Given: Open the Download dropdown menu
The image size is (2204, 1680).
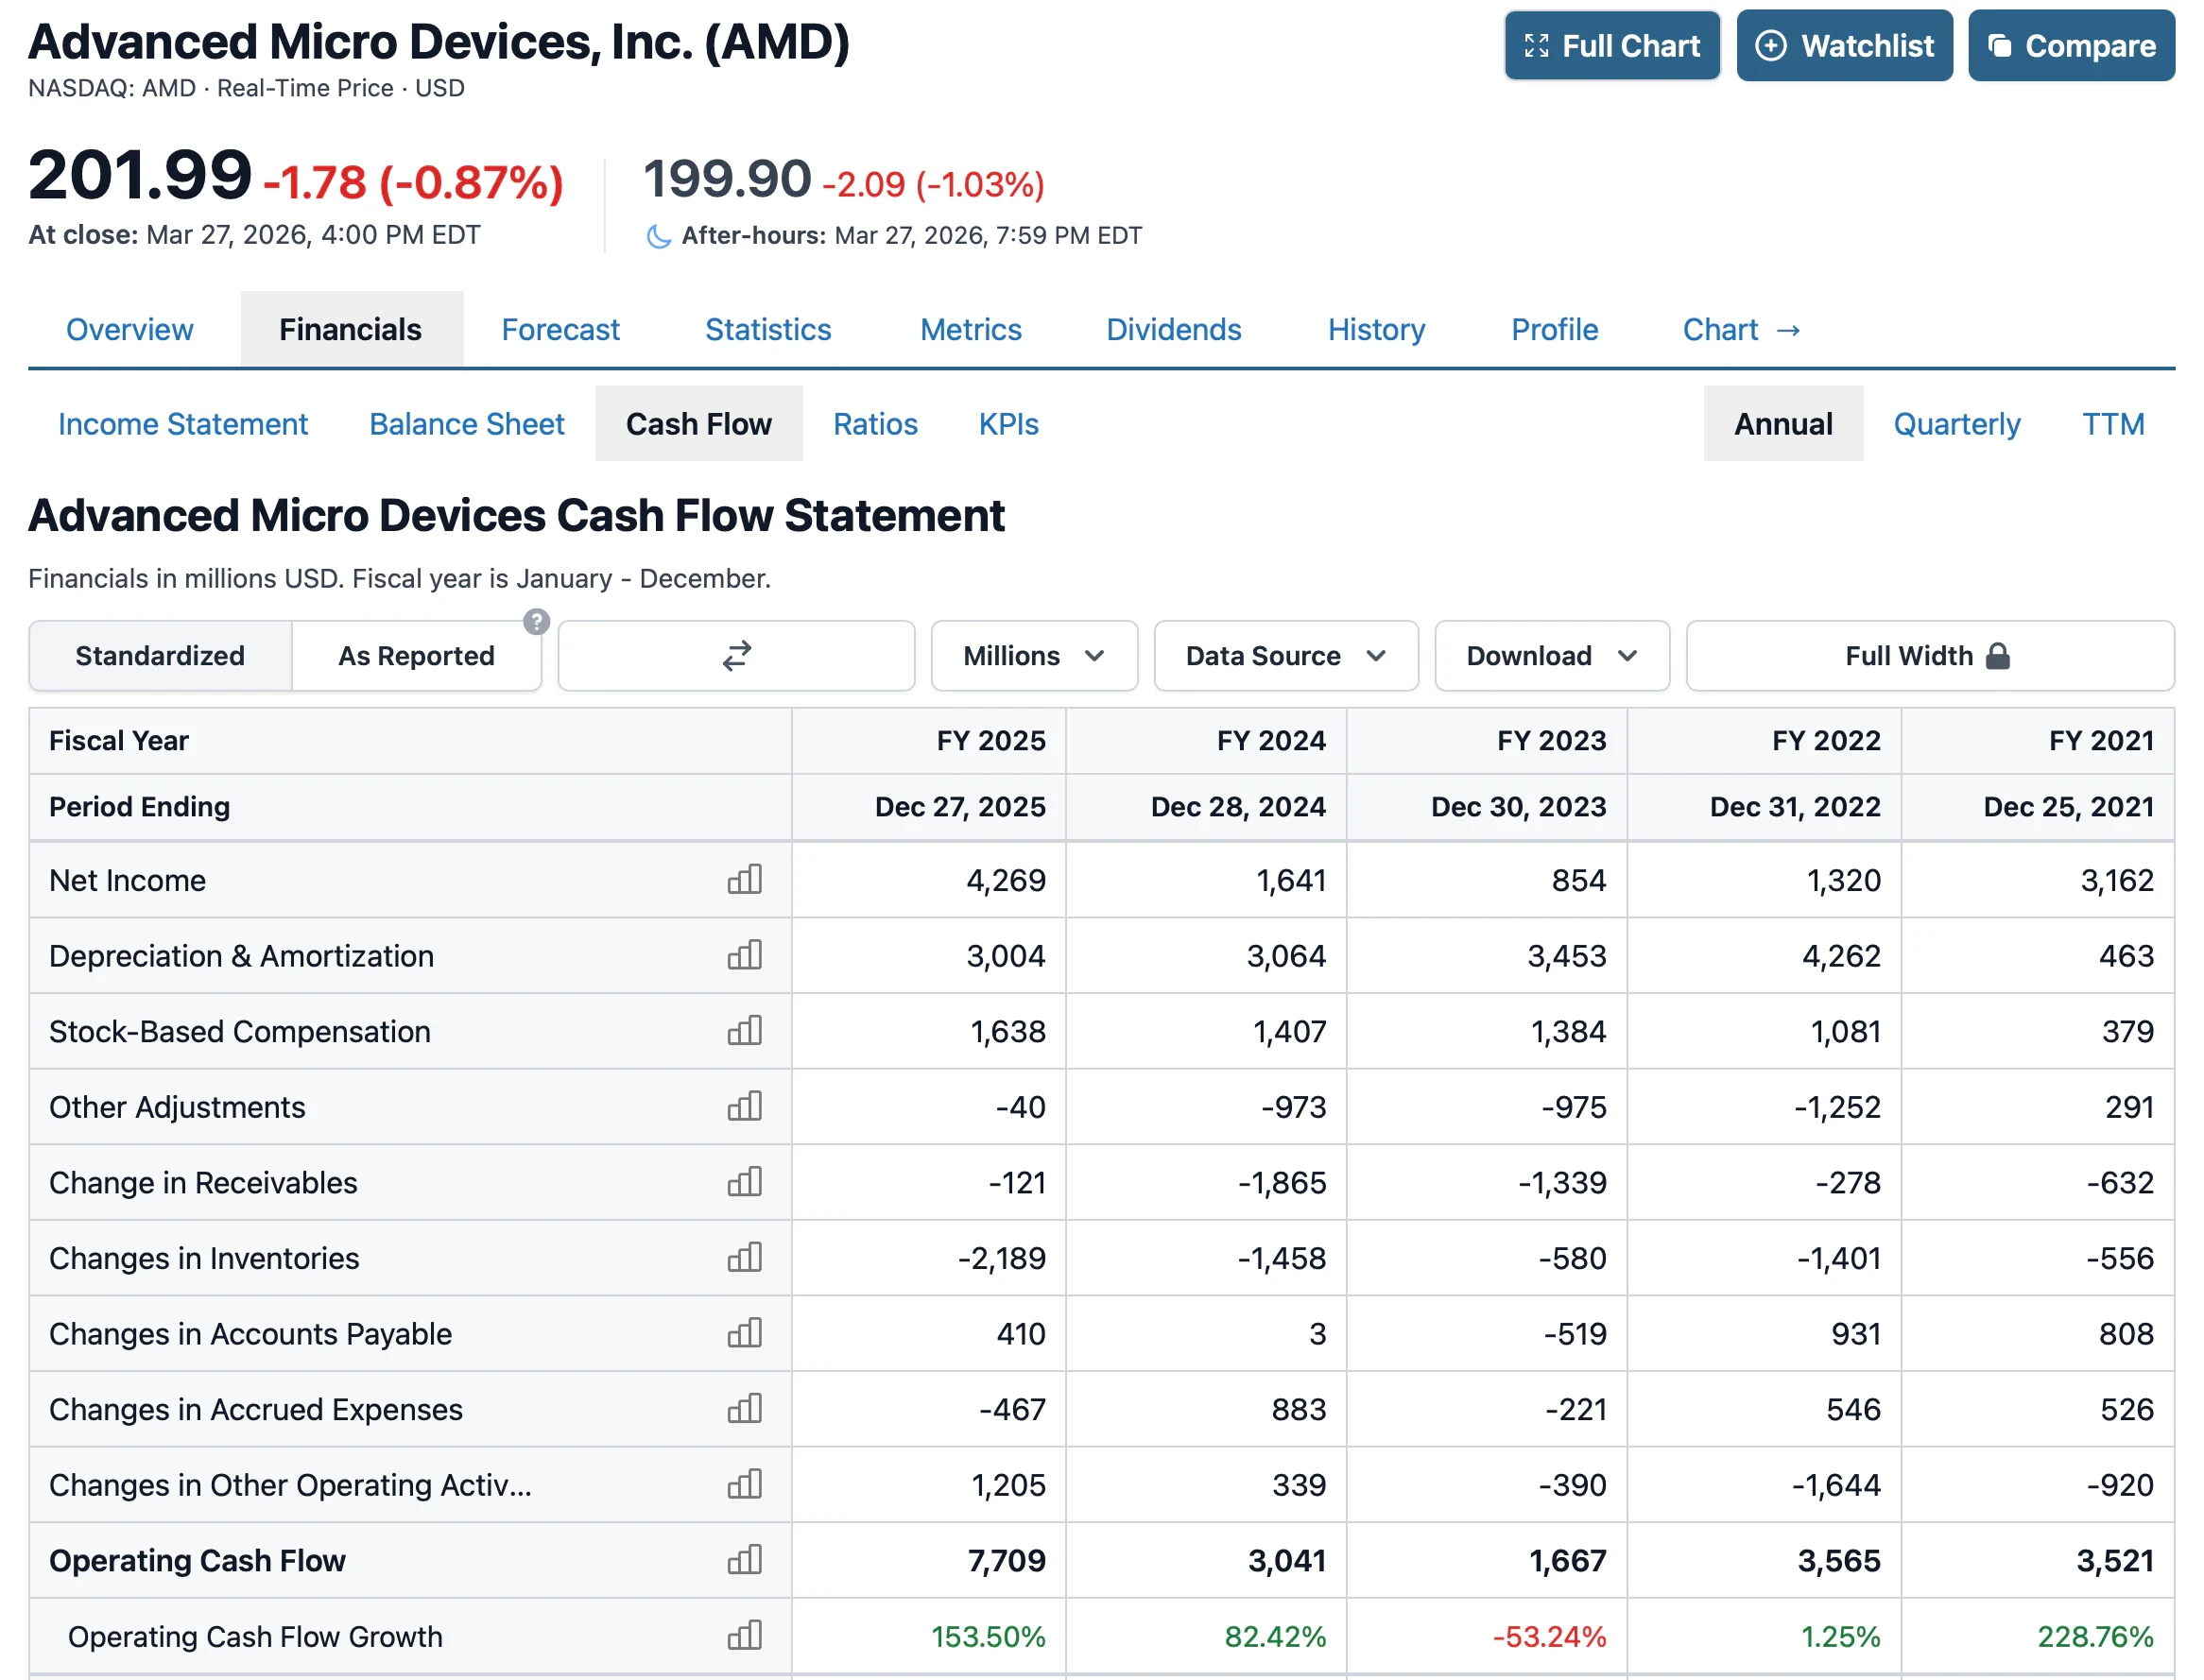Looking at the screenshot, I should point(1551,656).
